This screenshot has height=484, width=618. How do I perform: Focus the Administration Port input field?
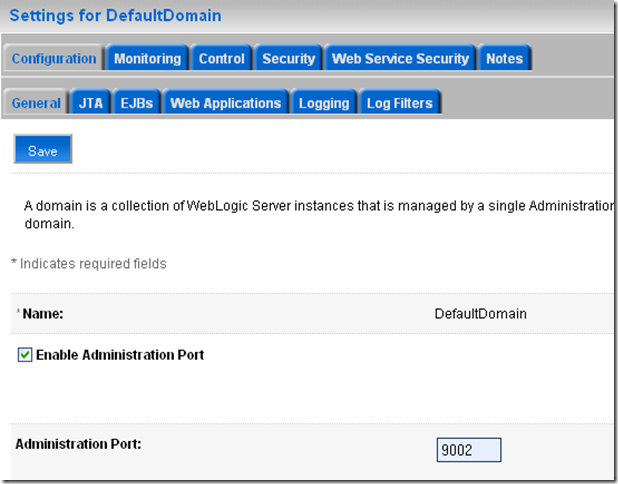pos(468,451)
